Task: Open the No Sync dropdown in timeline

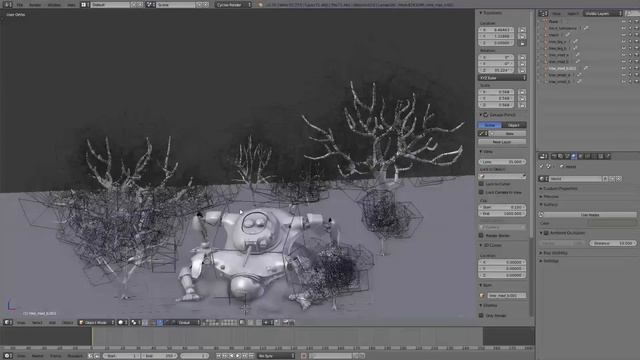Action: click(276, 356)
